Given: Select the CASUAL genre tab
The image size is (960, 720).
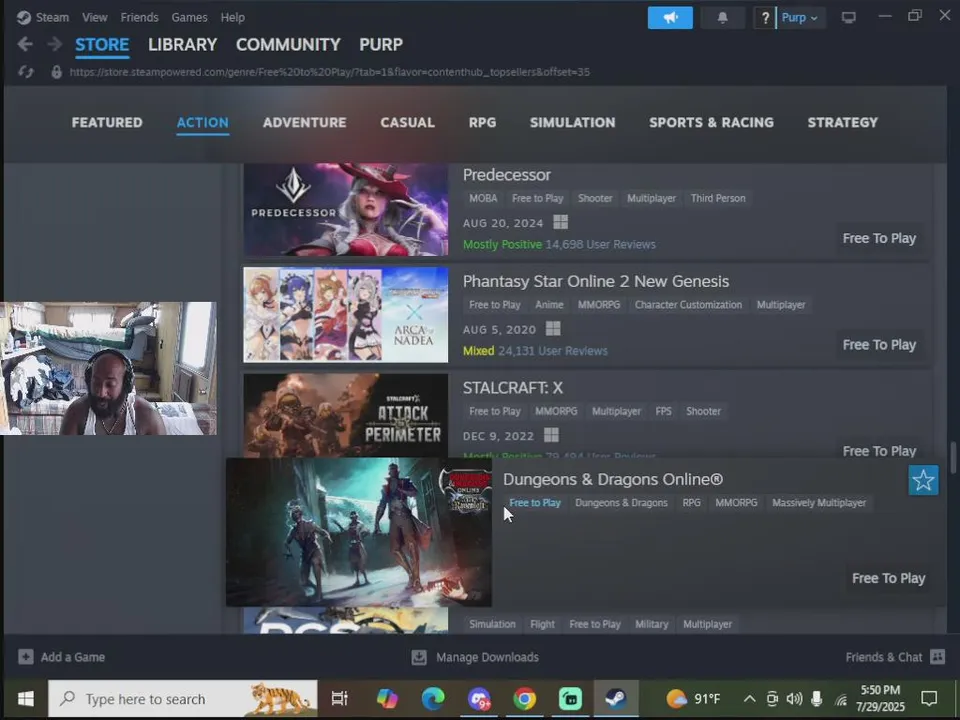Looking at the screenshot, I should pos(407,122).
